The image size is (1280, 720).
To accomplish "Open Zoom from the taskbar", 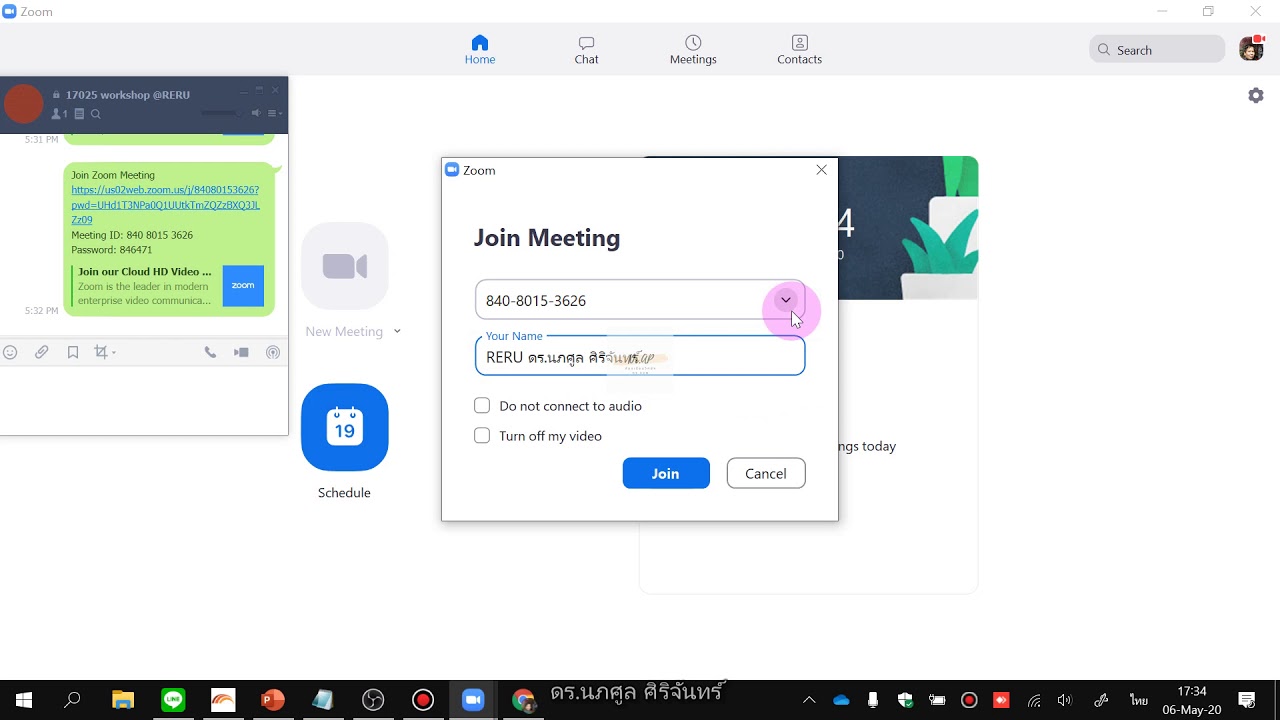I will click(473, 700).
